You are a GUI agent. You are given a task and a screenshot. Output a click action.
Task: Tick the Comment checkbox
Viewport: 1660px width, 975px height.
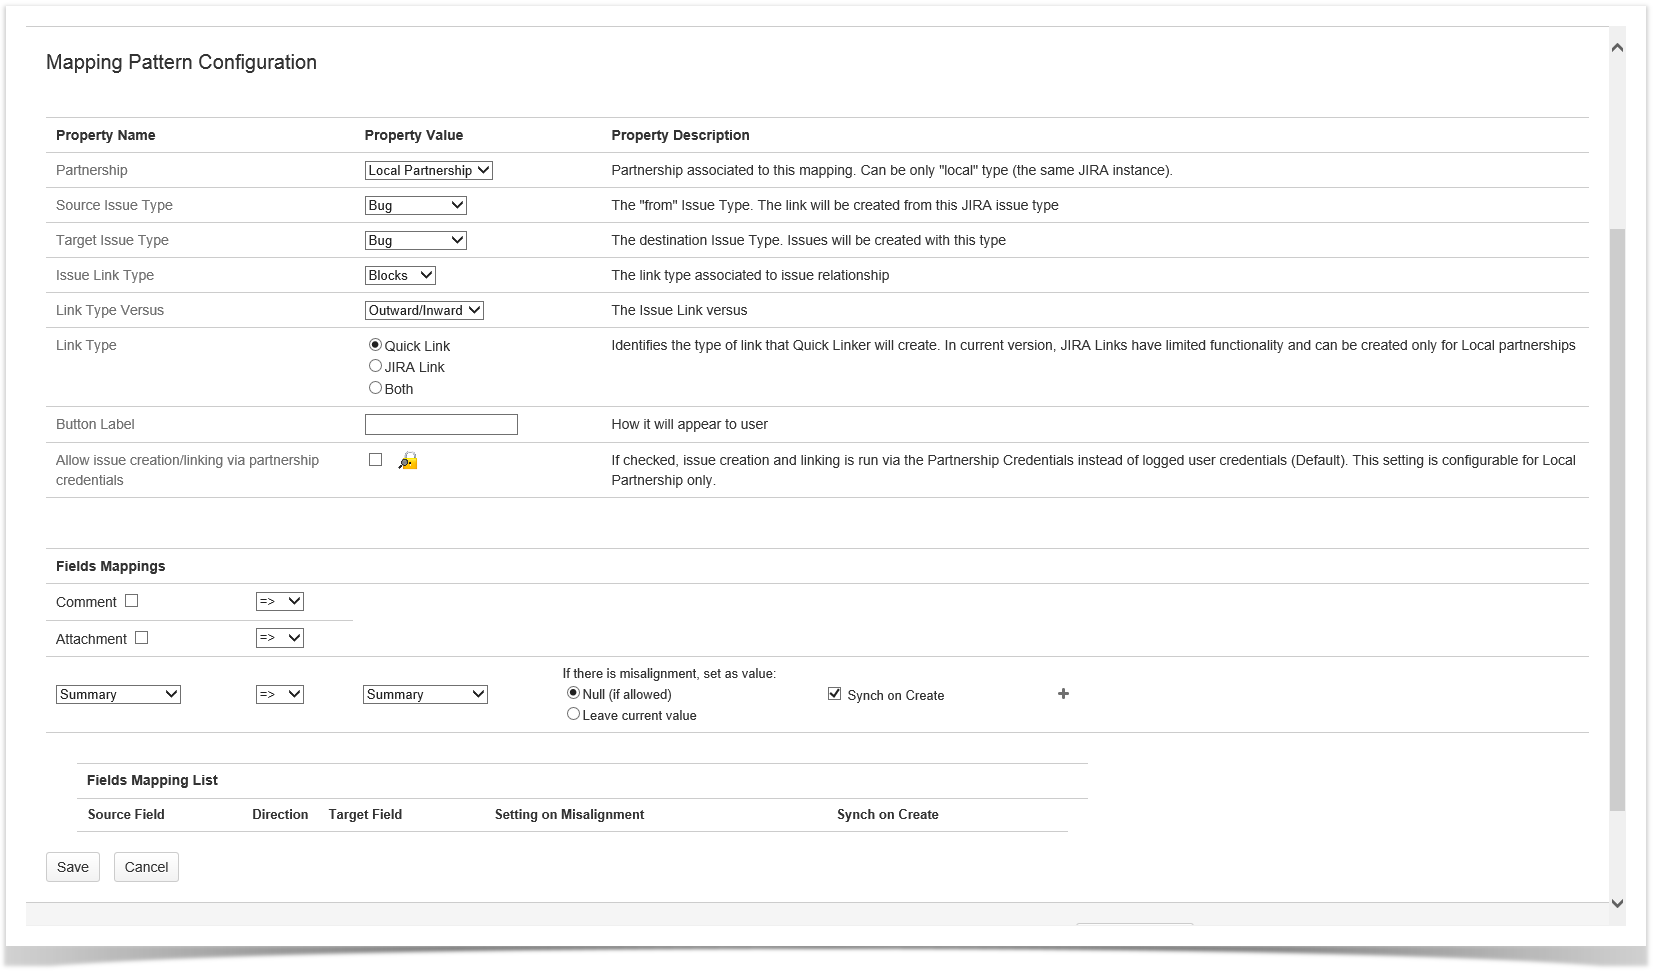click(x=132, y=601)
